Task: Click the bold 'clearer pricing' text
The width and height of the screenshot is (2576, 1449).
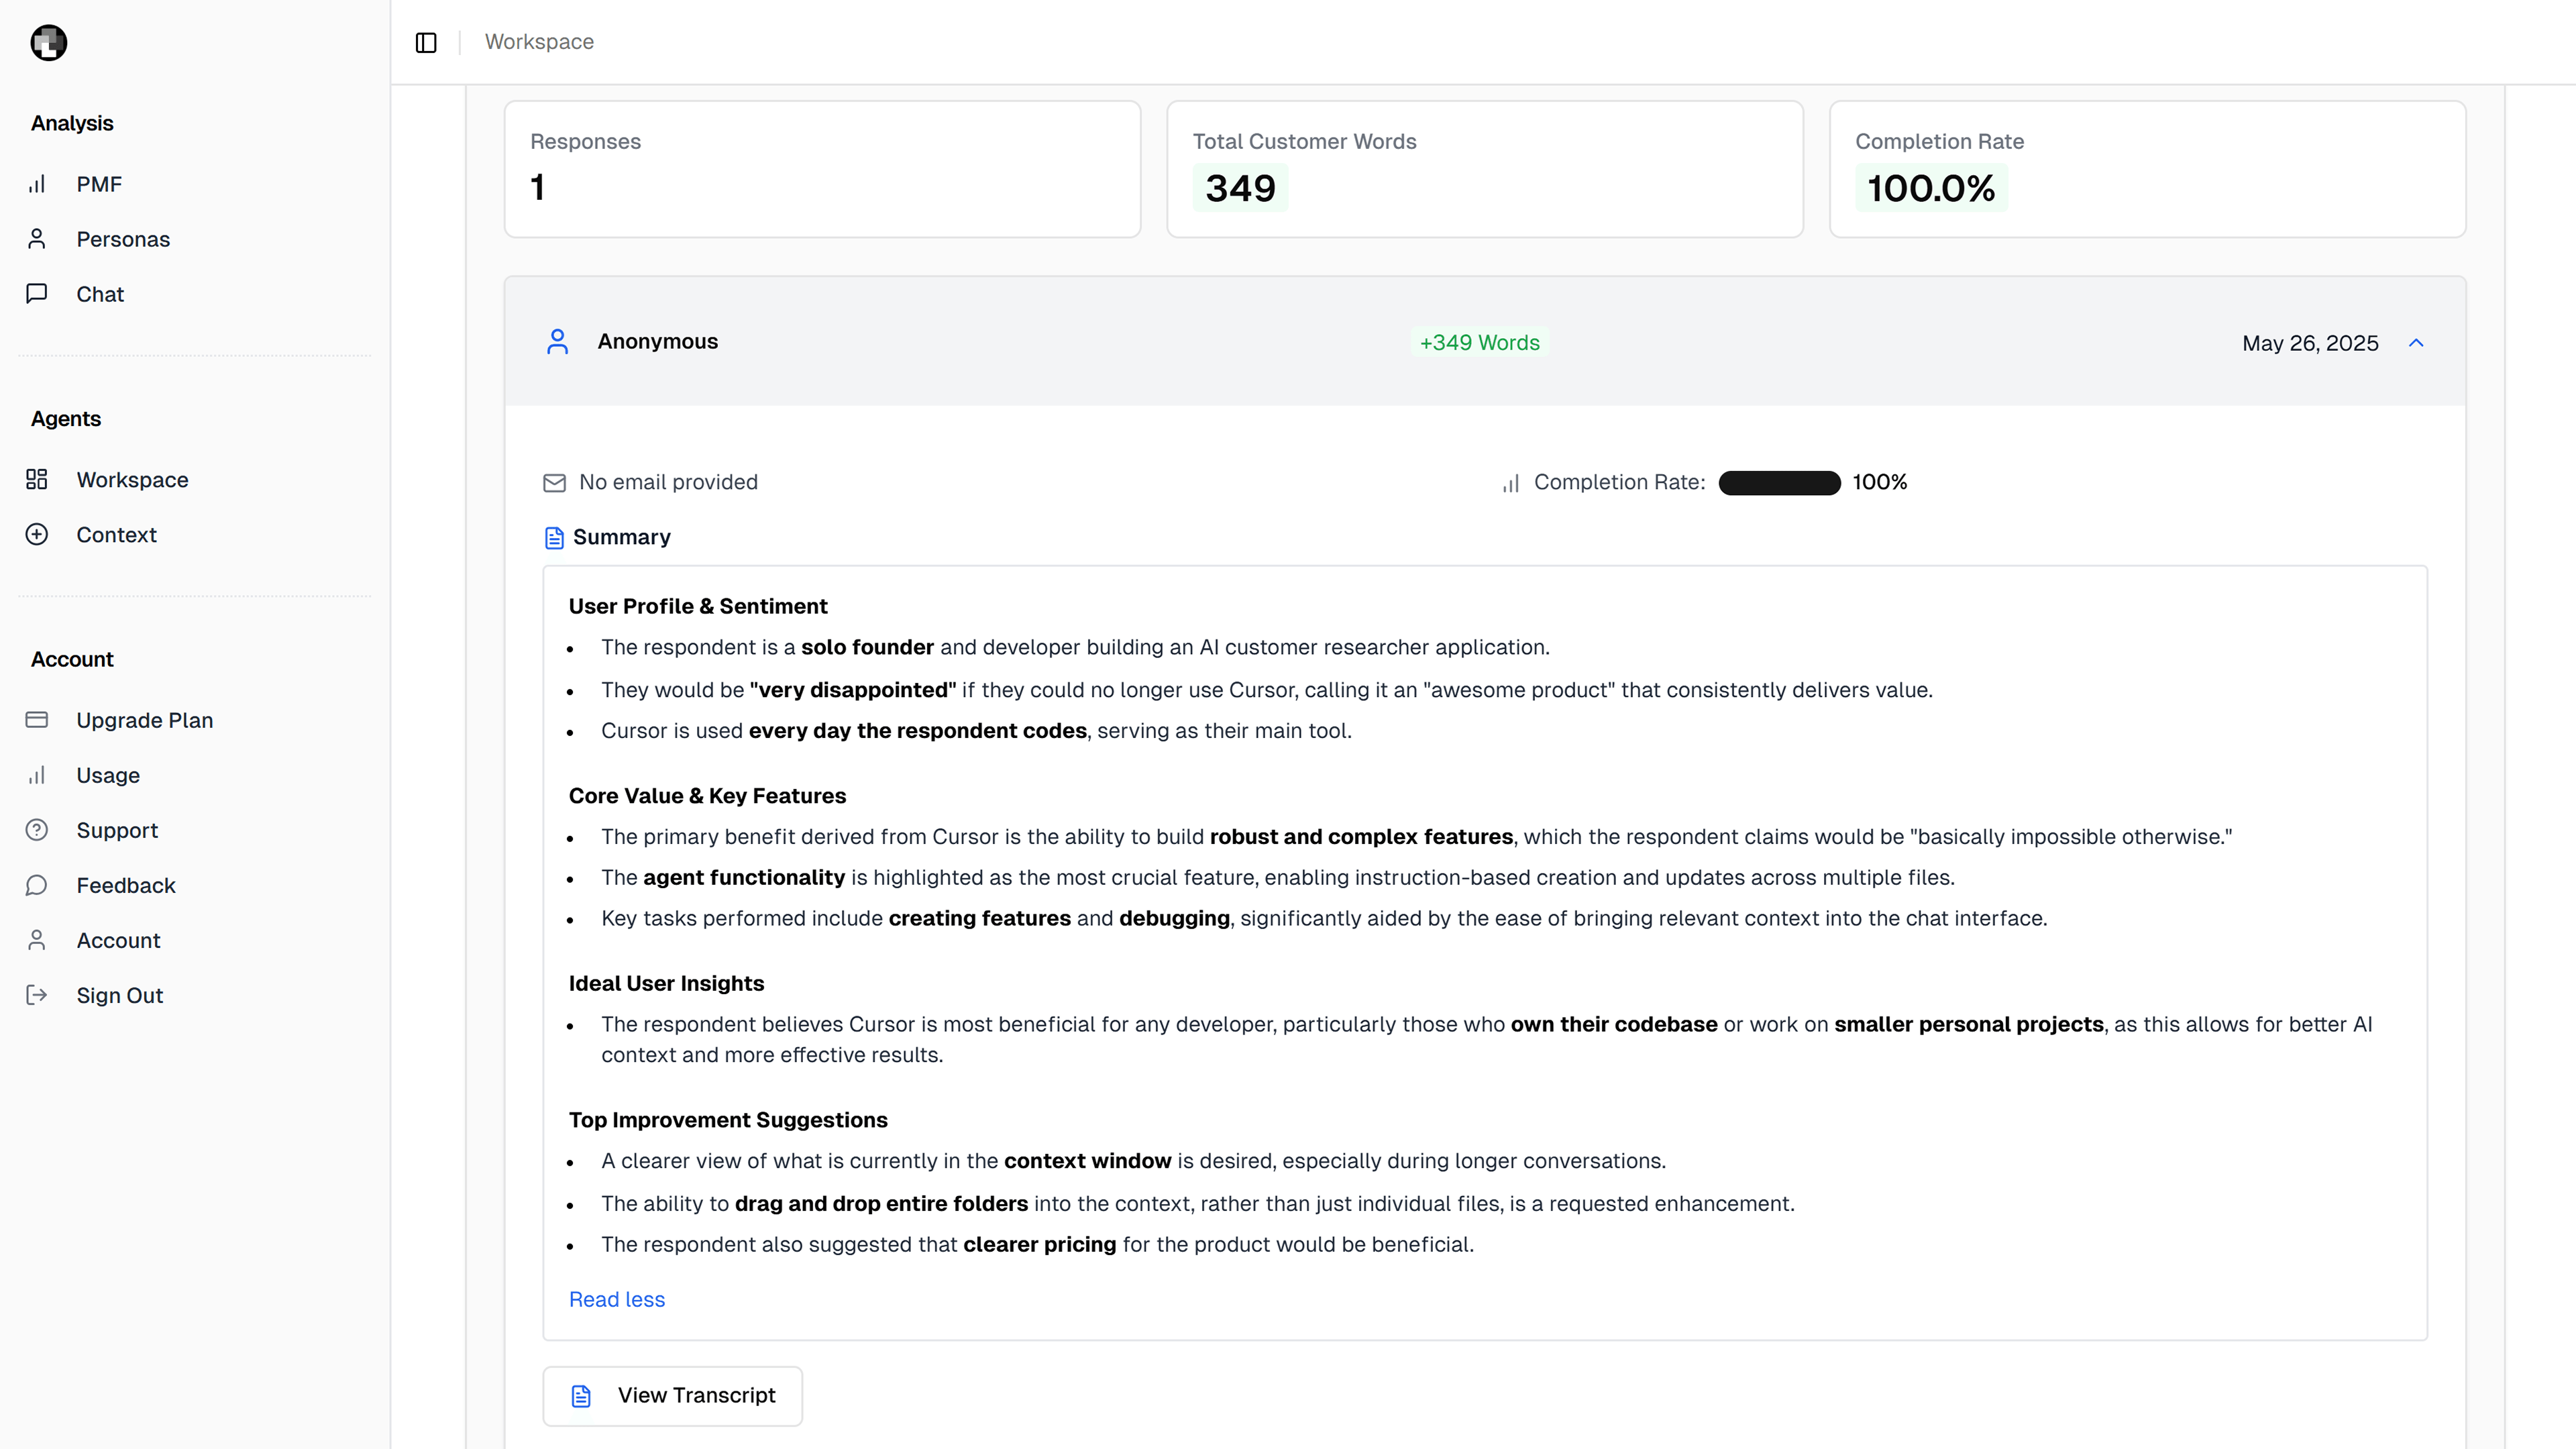Action: click(1039, 1244)
